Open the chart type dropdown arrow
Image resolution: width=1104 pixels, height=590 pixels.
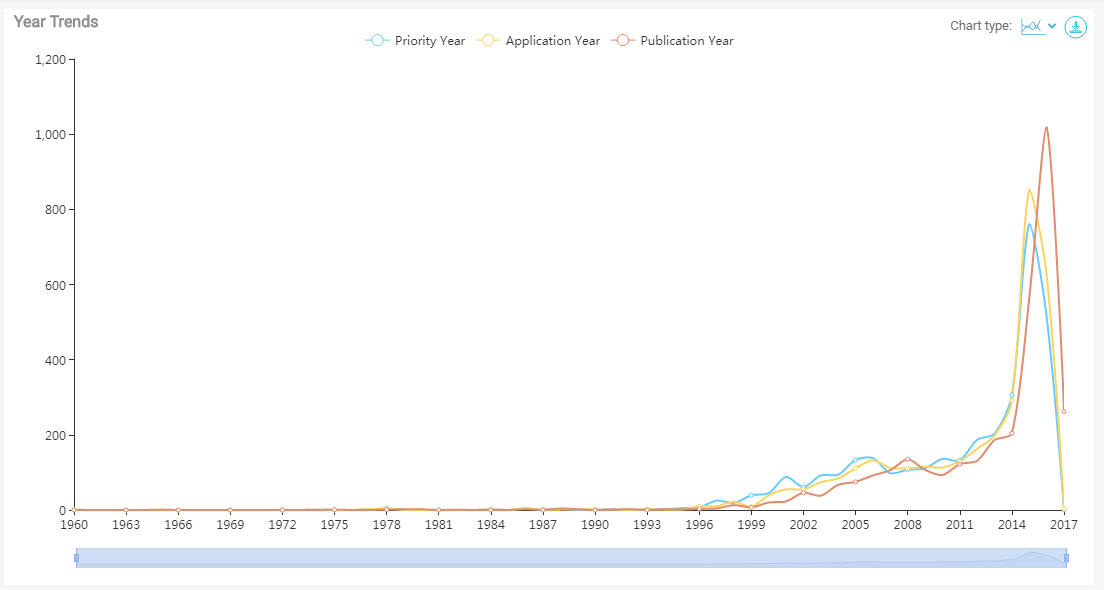point(1052,26)
